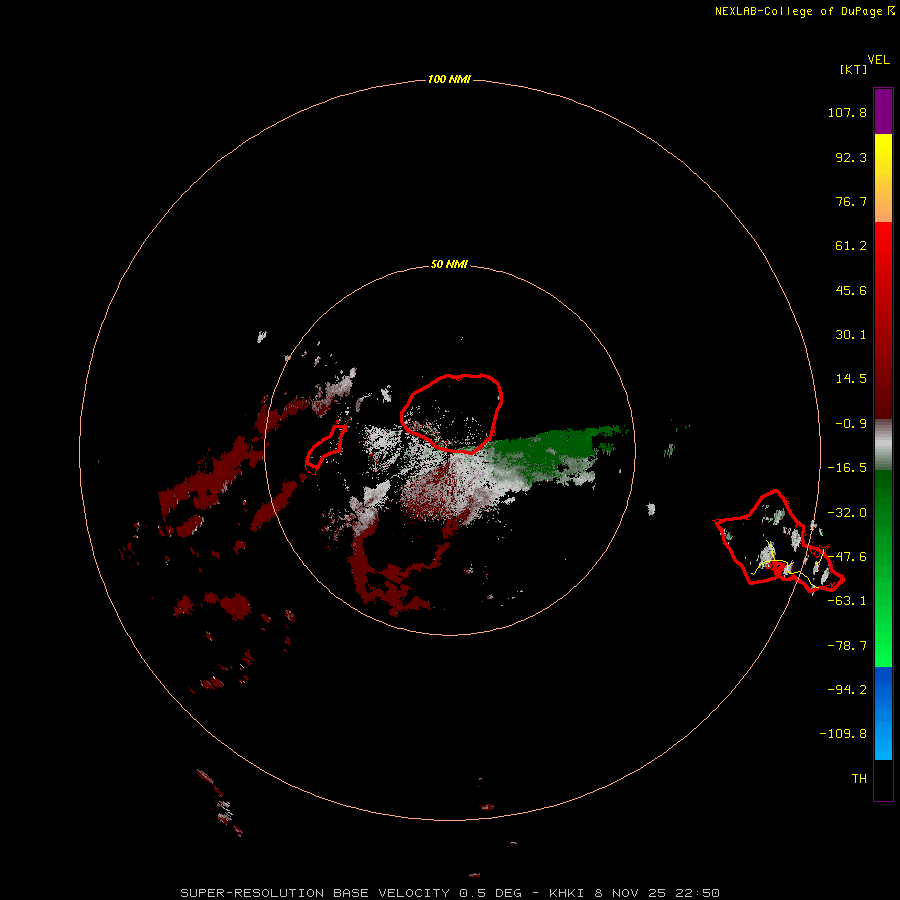Select the -63.1 velocity scale value
Viewport: 900px width, 900px height.
pyautogui.click(x=847, y=601)
